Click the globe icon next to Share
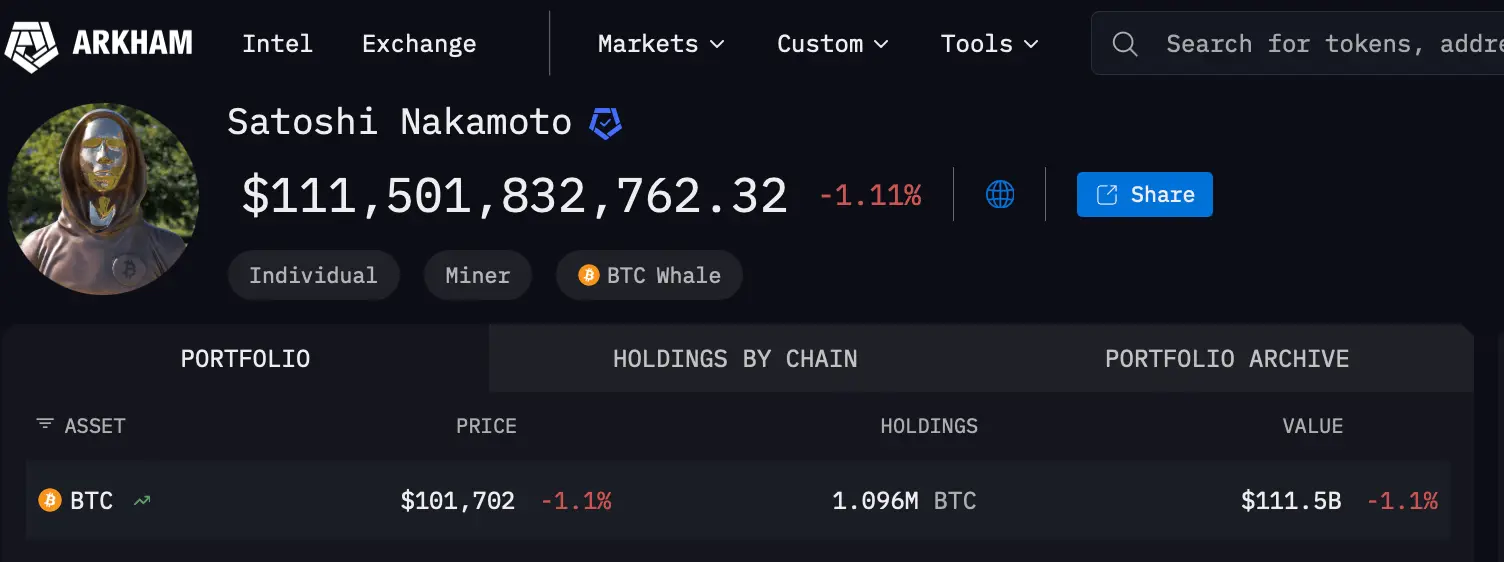 (1000, 194)
